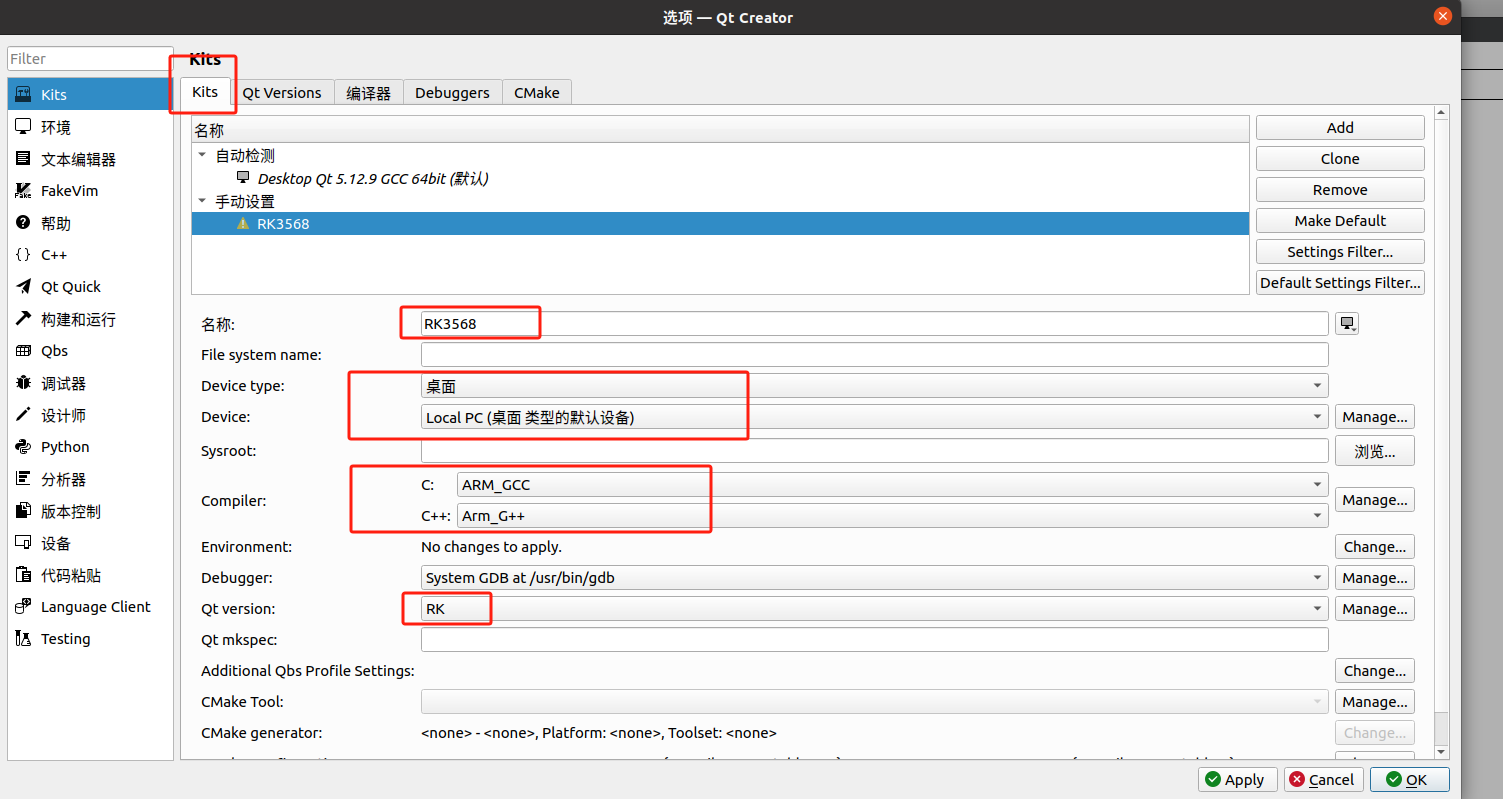The image size is (1503, 799).
Task: Select Desktop Qt 5.12.9 GCC 64bit kit
Action: tap(372, 179)
